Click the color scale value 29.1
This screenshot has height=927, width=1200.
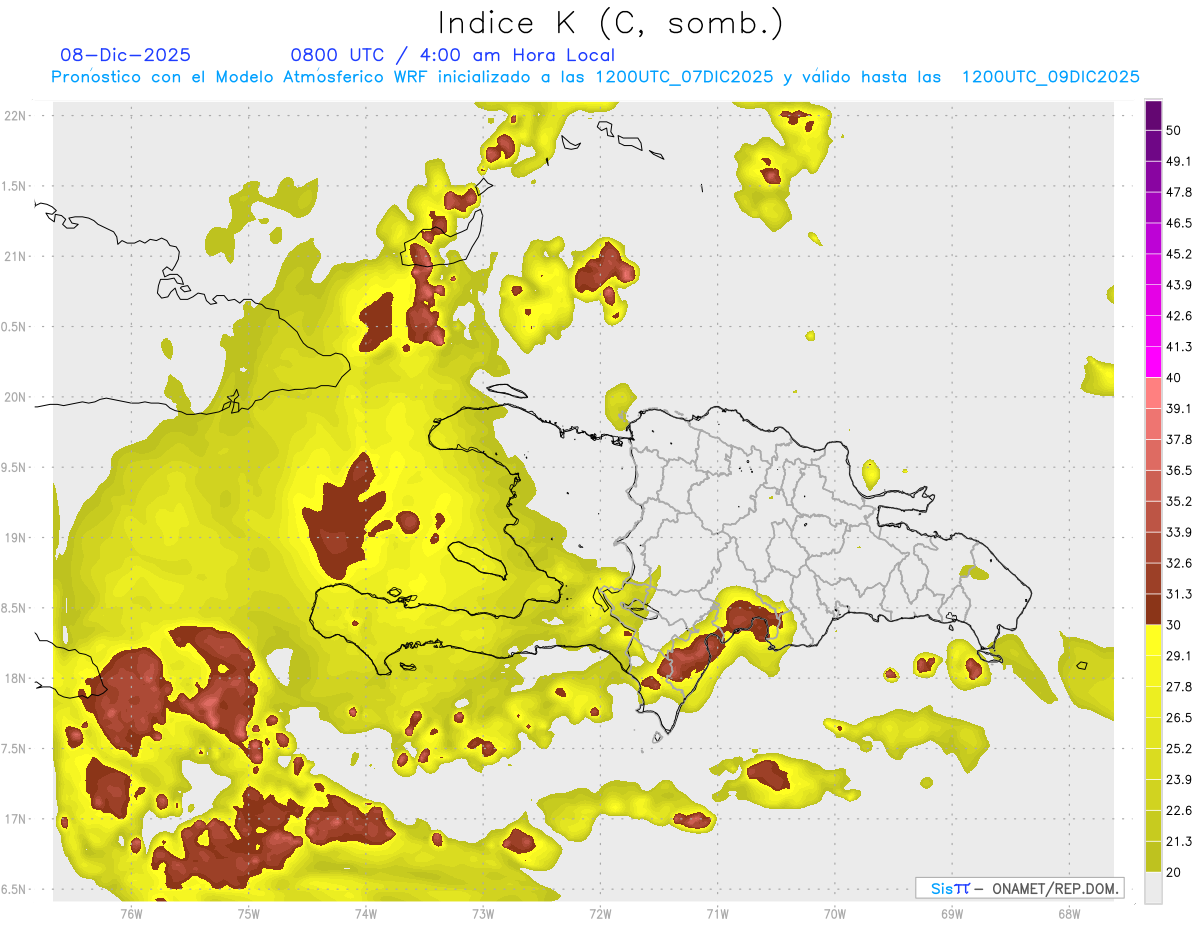click(x=1178, y=656)
